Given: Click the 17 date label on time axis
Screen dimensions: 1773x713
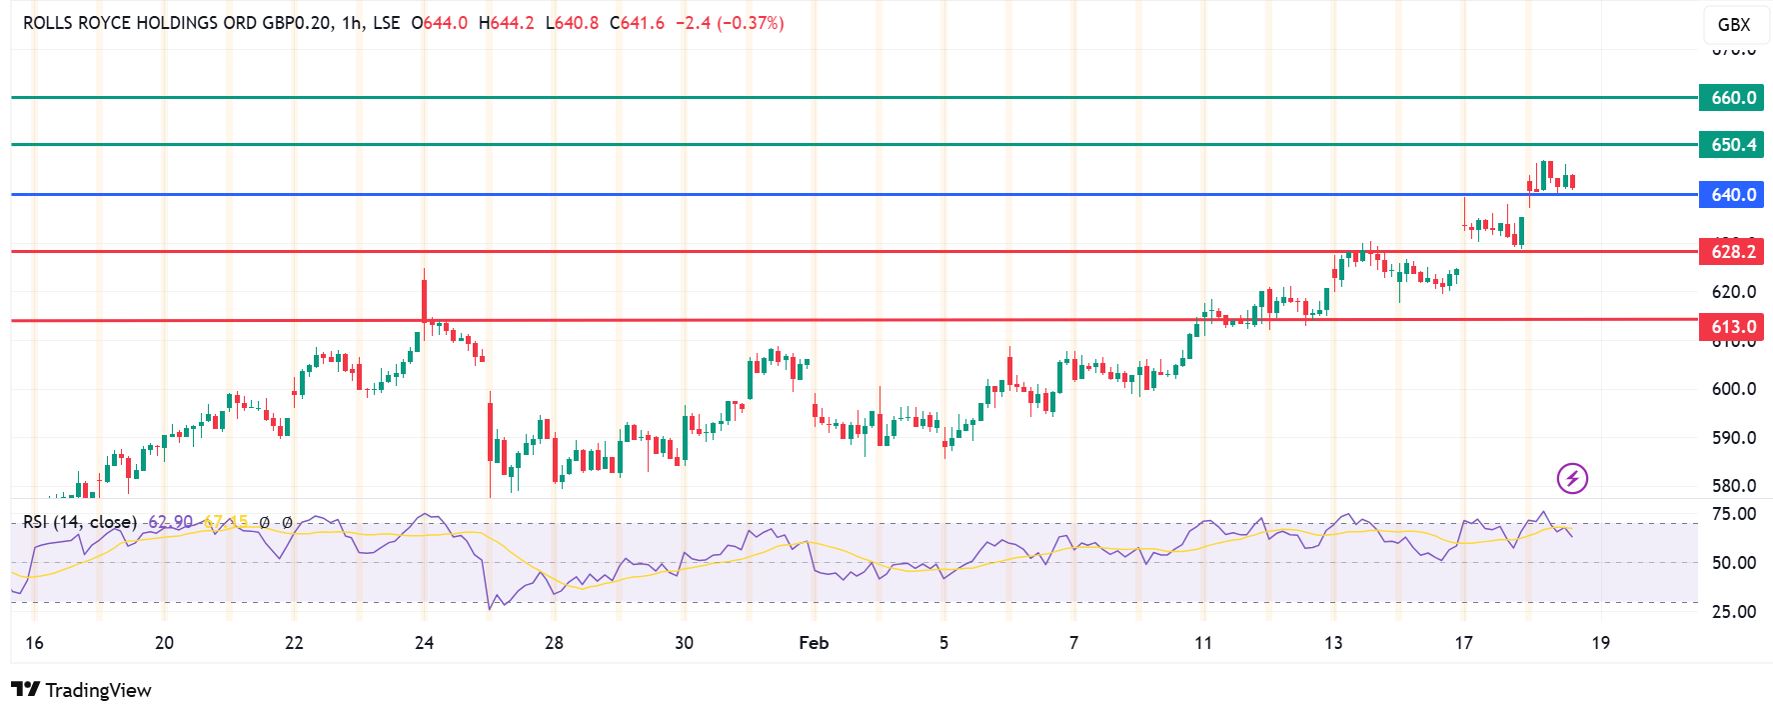Looking at the screenshot, I should (x=1463, y=643).
